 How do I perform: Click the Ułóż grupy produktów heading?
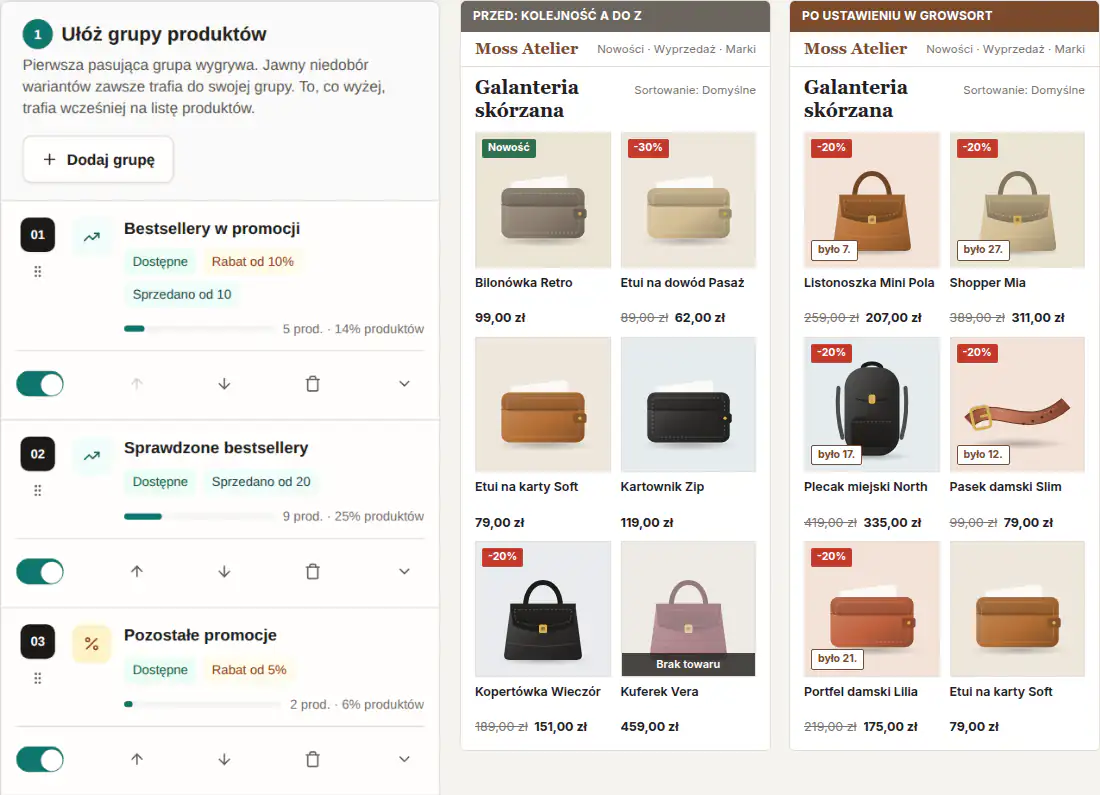pyautogui.click(x=163, y=34)
